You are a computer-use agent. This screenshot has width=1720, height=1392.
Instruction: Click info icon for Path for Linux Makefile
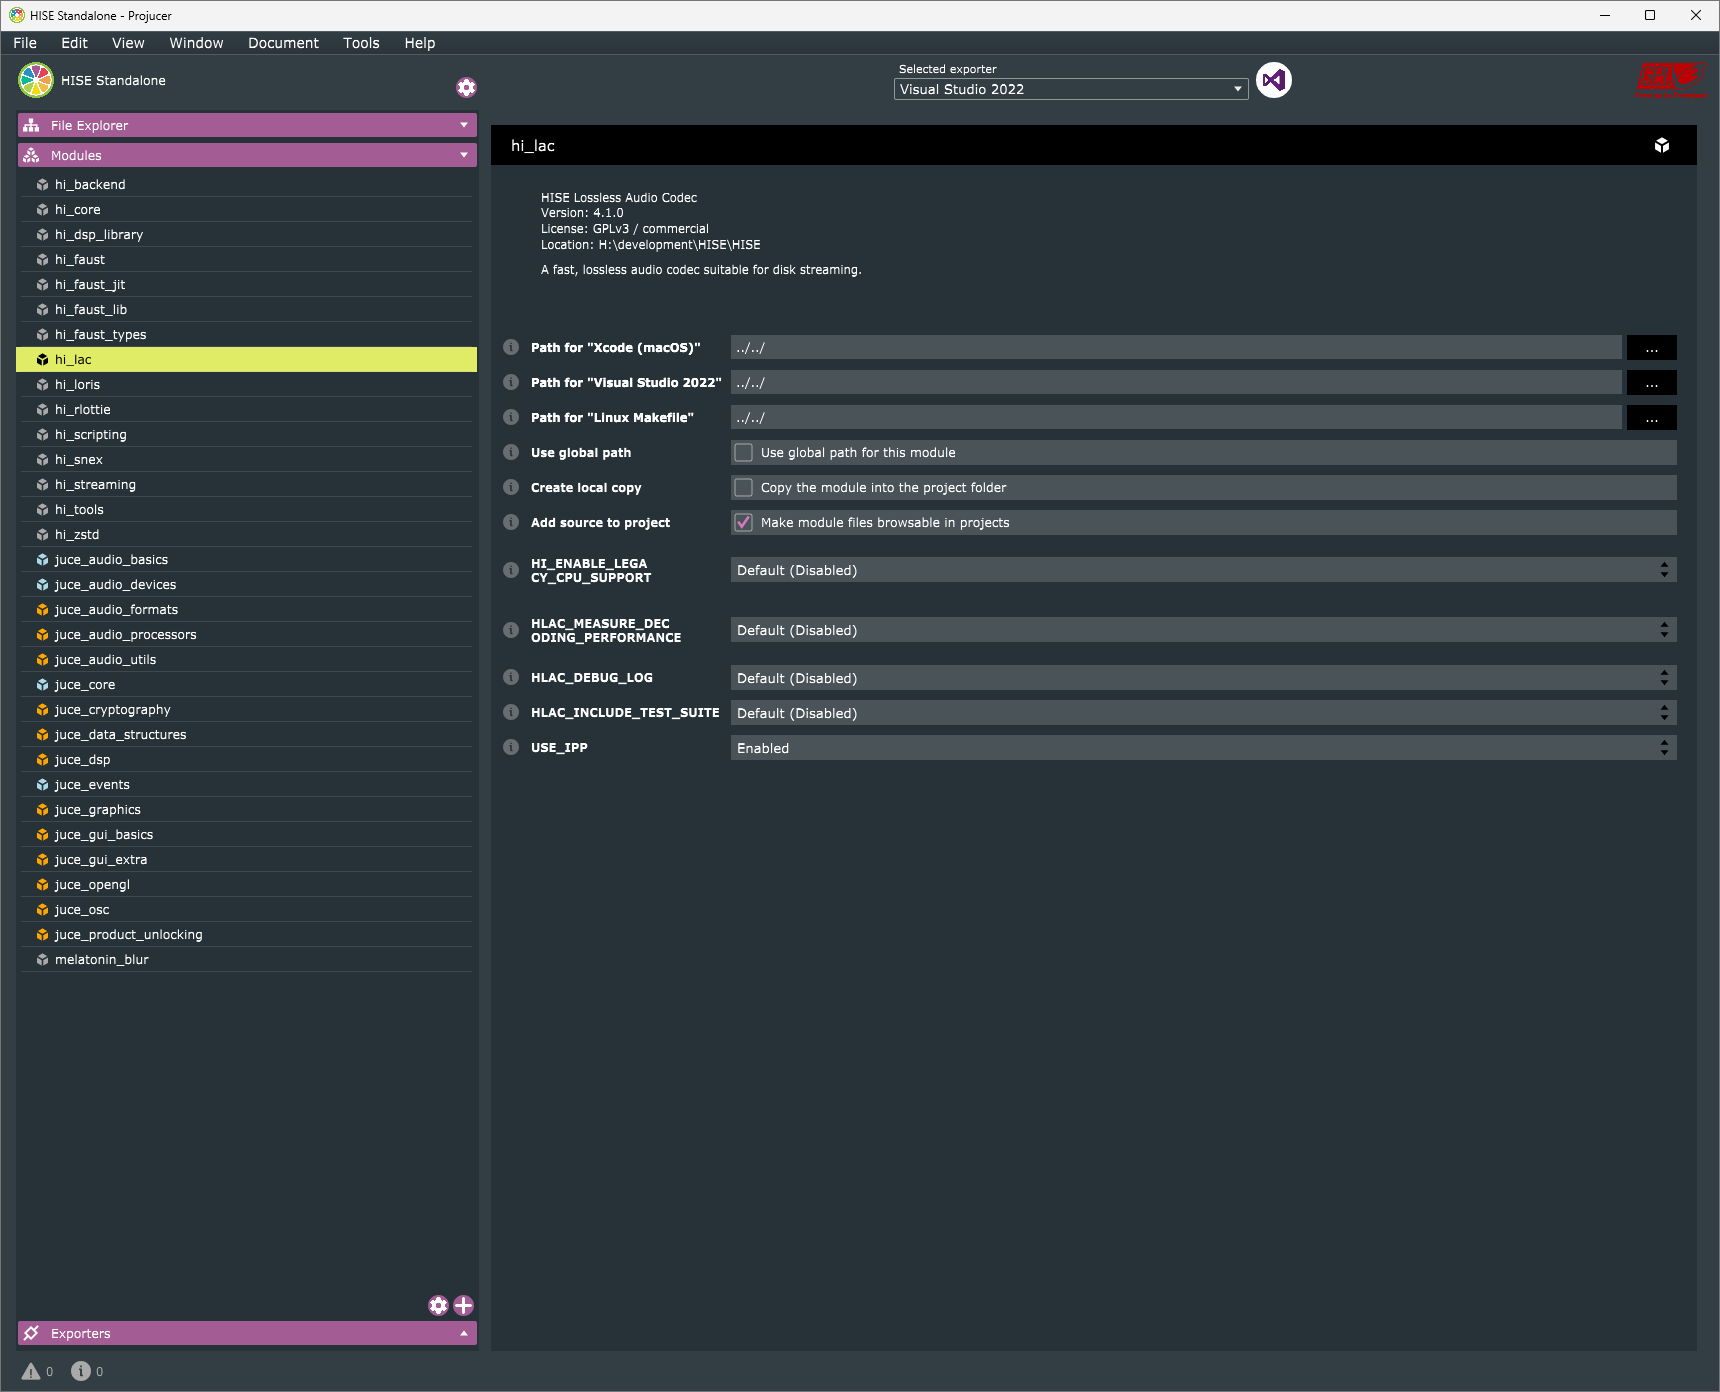[511, 418]
